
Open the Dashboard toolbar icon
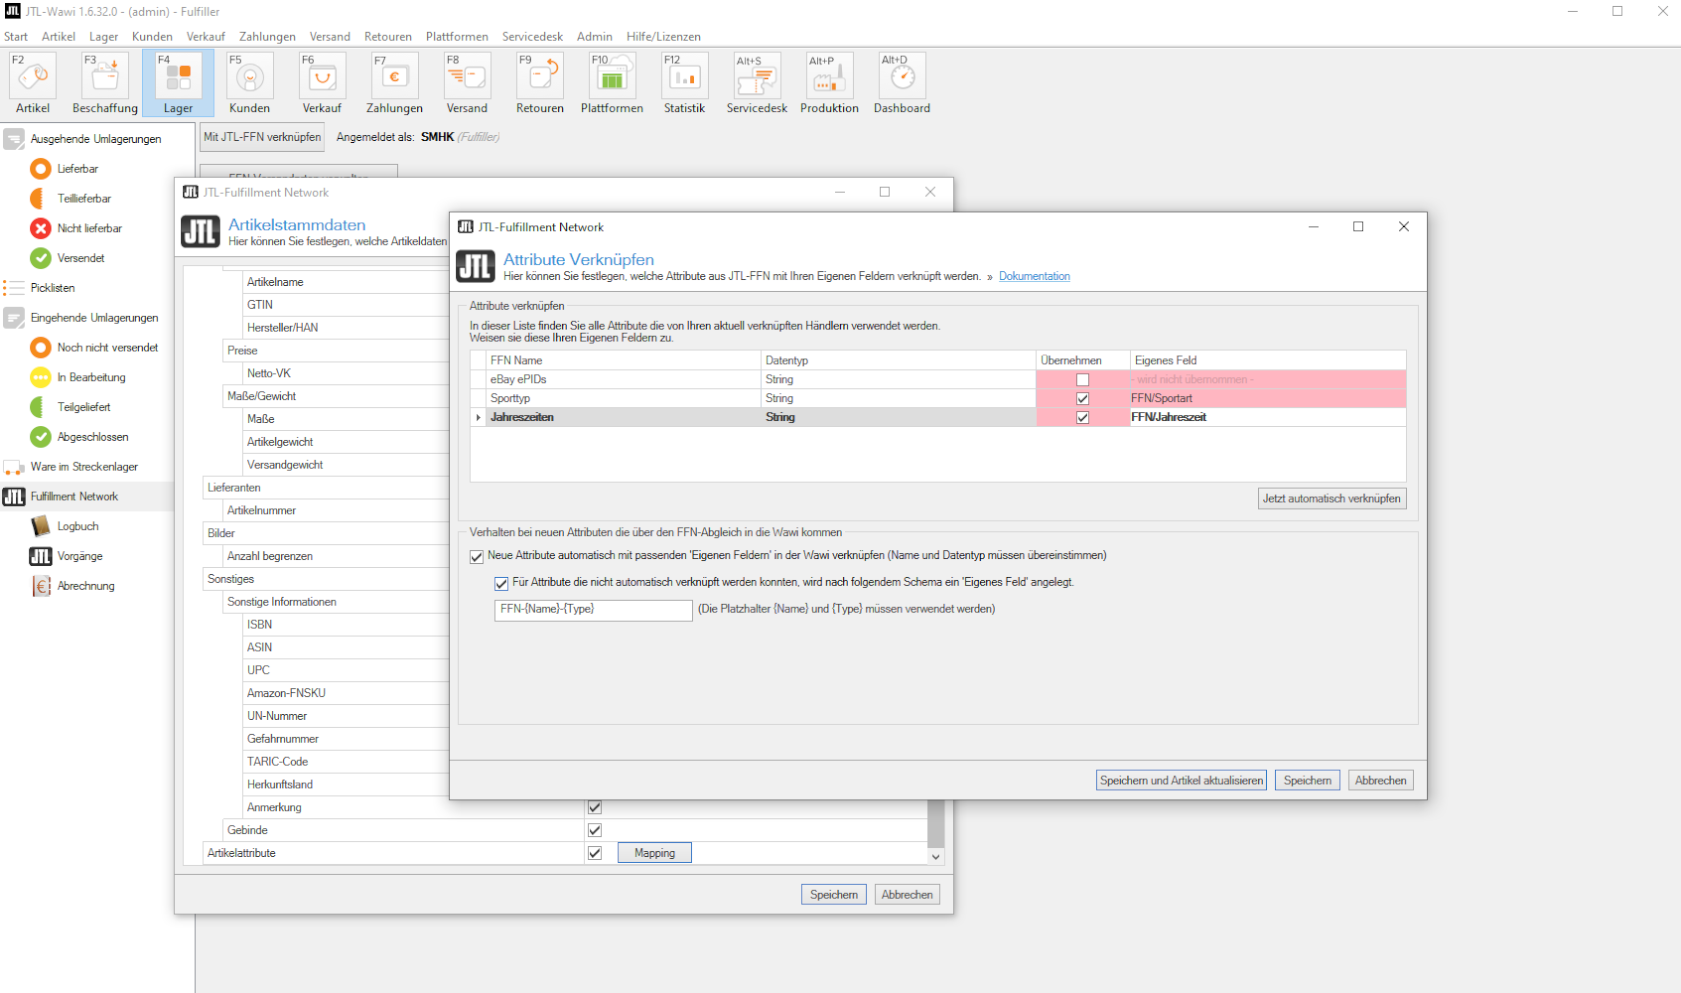tap(902, 83)
